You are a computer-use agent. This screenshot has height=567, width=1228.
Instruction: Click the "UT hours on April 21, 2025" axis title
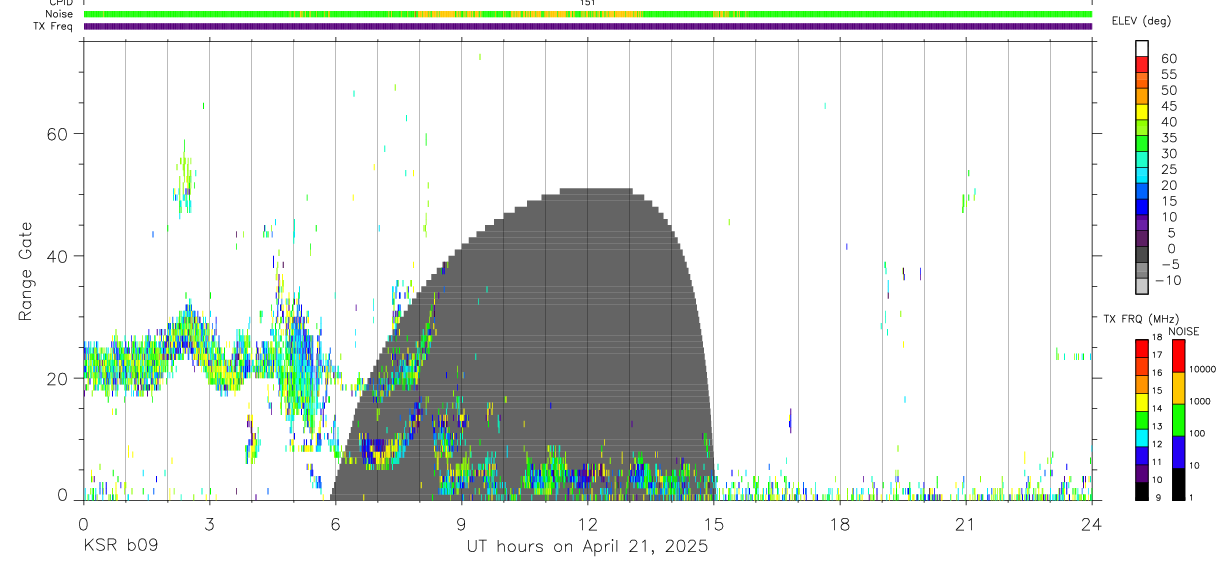pos(587,547)
